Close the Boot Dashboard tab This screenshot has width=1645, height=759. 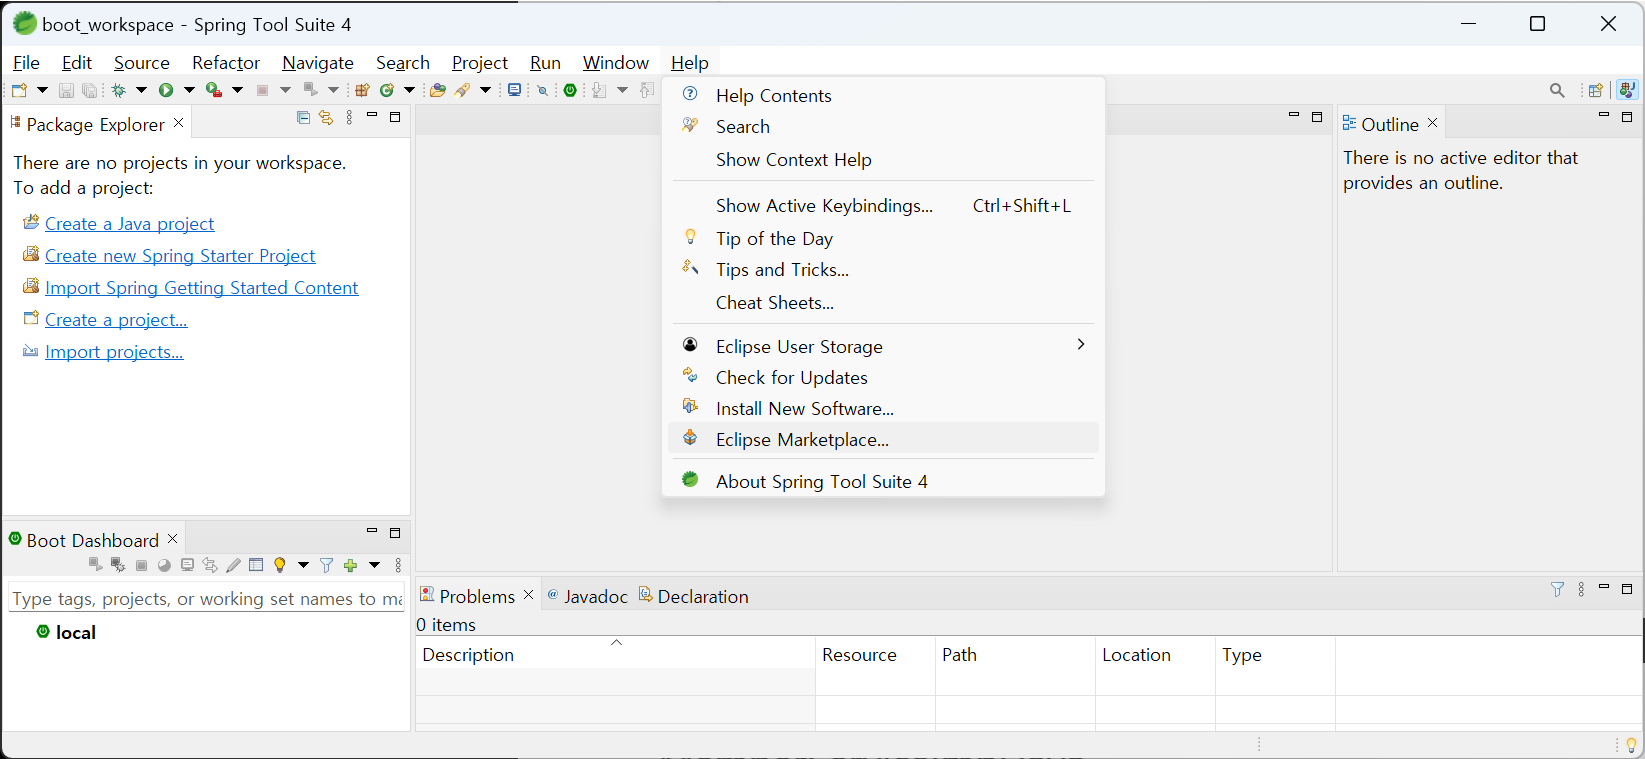point(172,538)
